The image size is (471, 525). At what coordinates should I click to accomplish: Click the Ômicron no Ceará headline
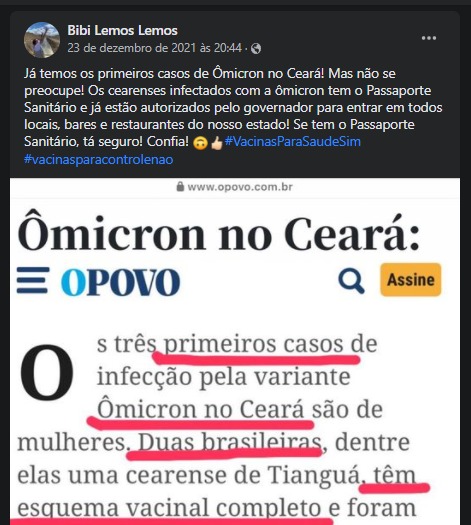(x=218, y=233)
